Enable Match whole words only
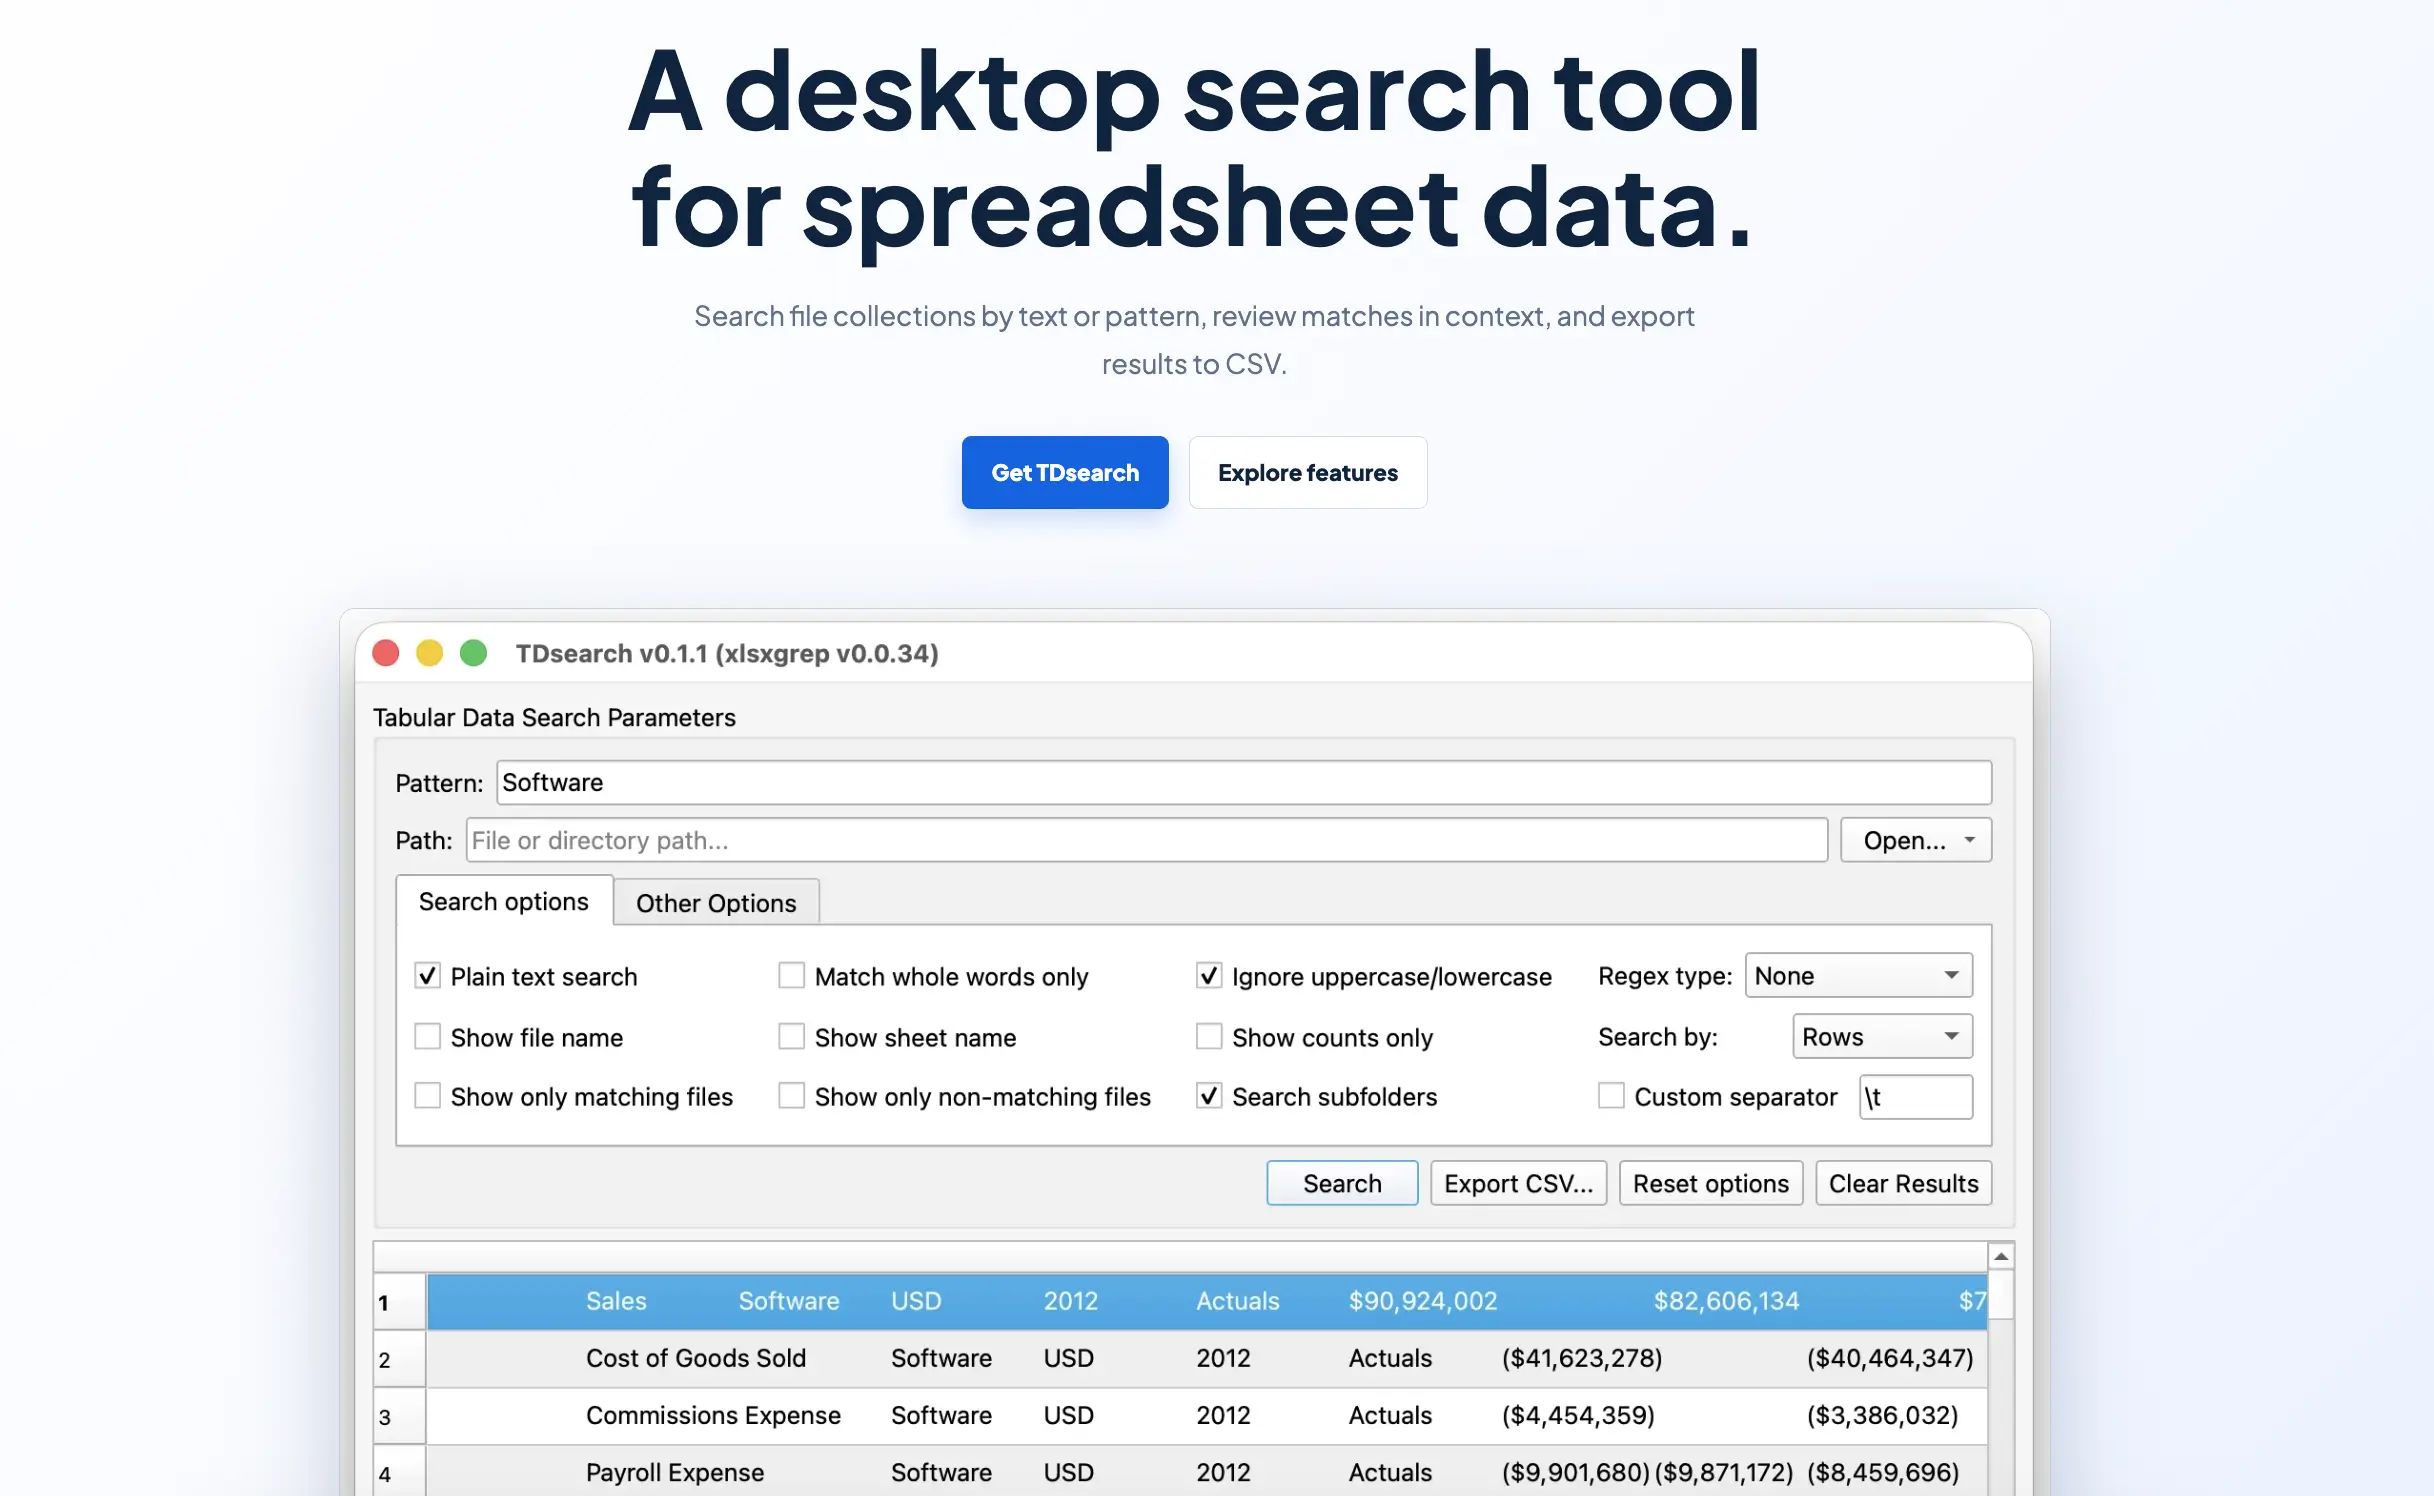The image size is (2434, 1496). pos(791,976)
